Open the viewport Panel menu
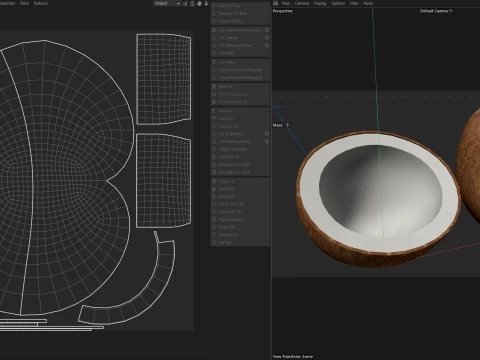The height and width of the screenshot is (360, 480). click(x=368, y=3)
